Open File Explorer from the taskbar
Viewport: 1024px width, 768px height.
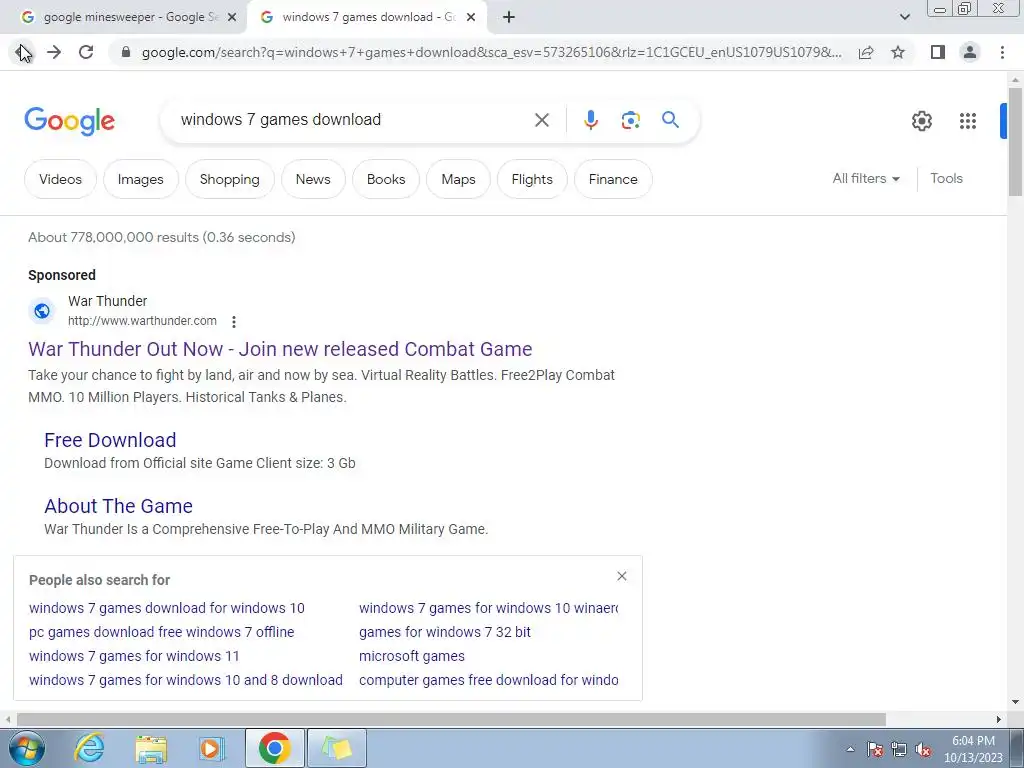[151, 748]
